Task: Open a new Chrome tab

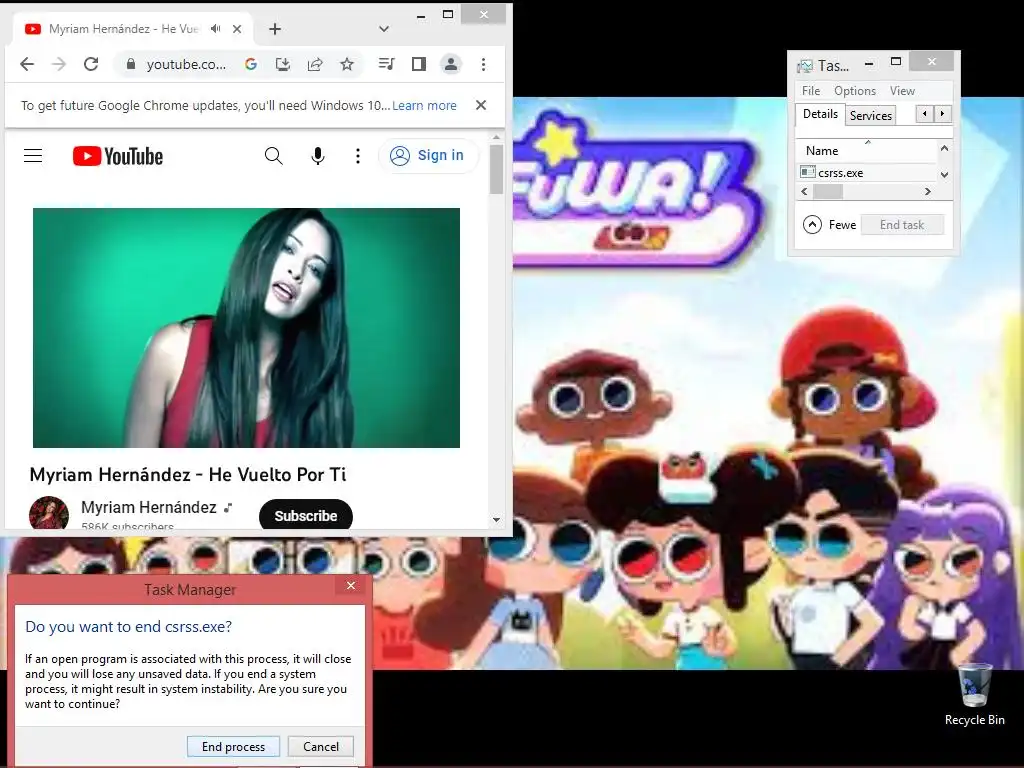Action: coord(275,29)
